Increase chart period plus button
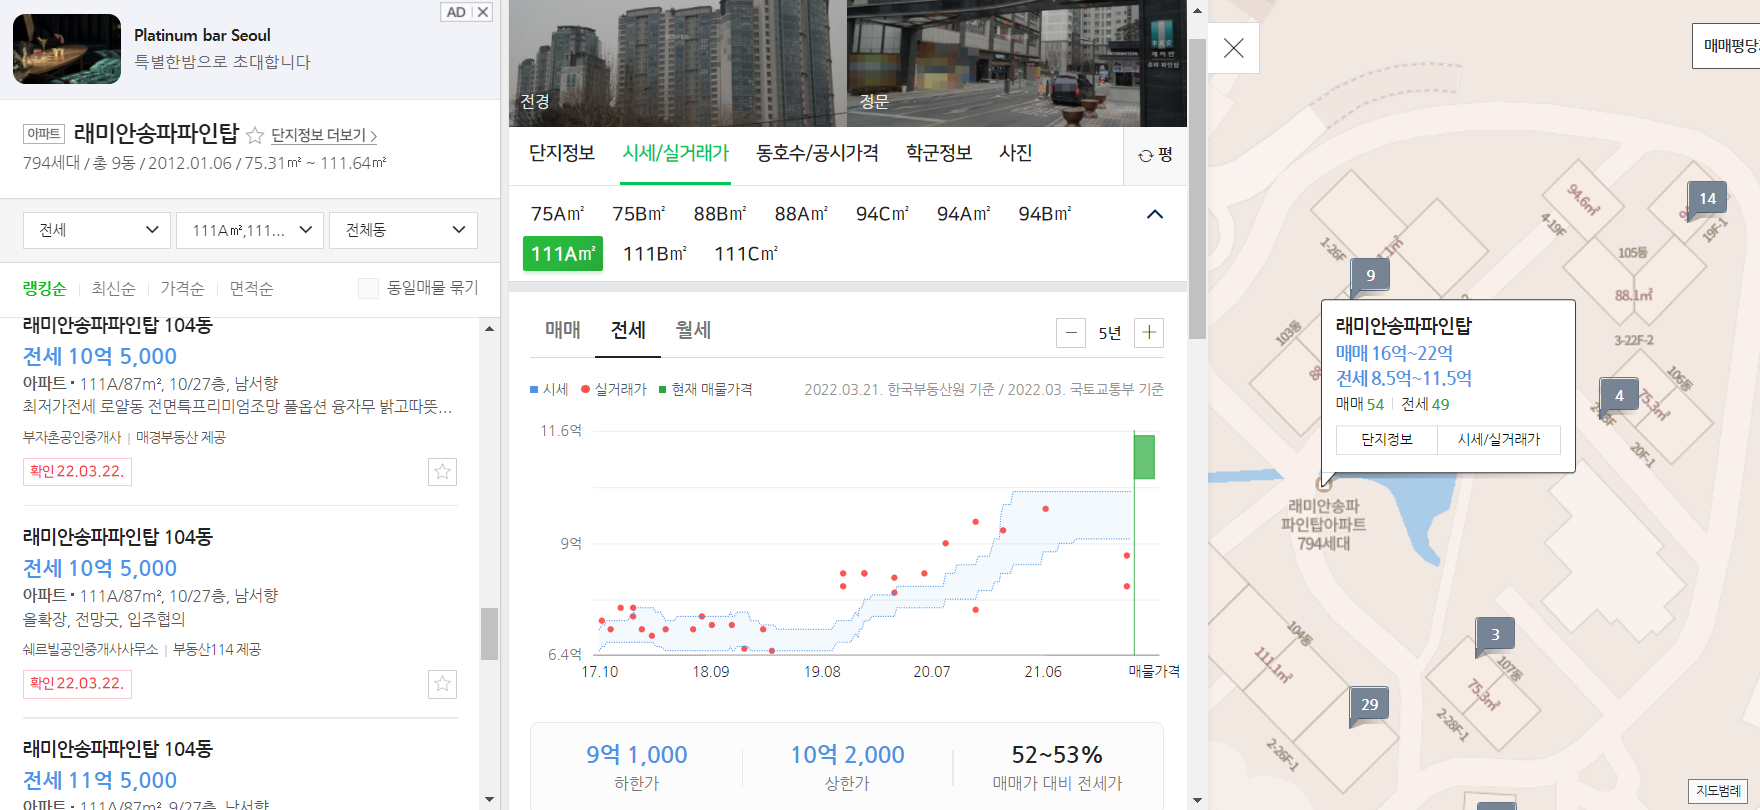 (1149, 333)
